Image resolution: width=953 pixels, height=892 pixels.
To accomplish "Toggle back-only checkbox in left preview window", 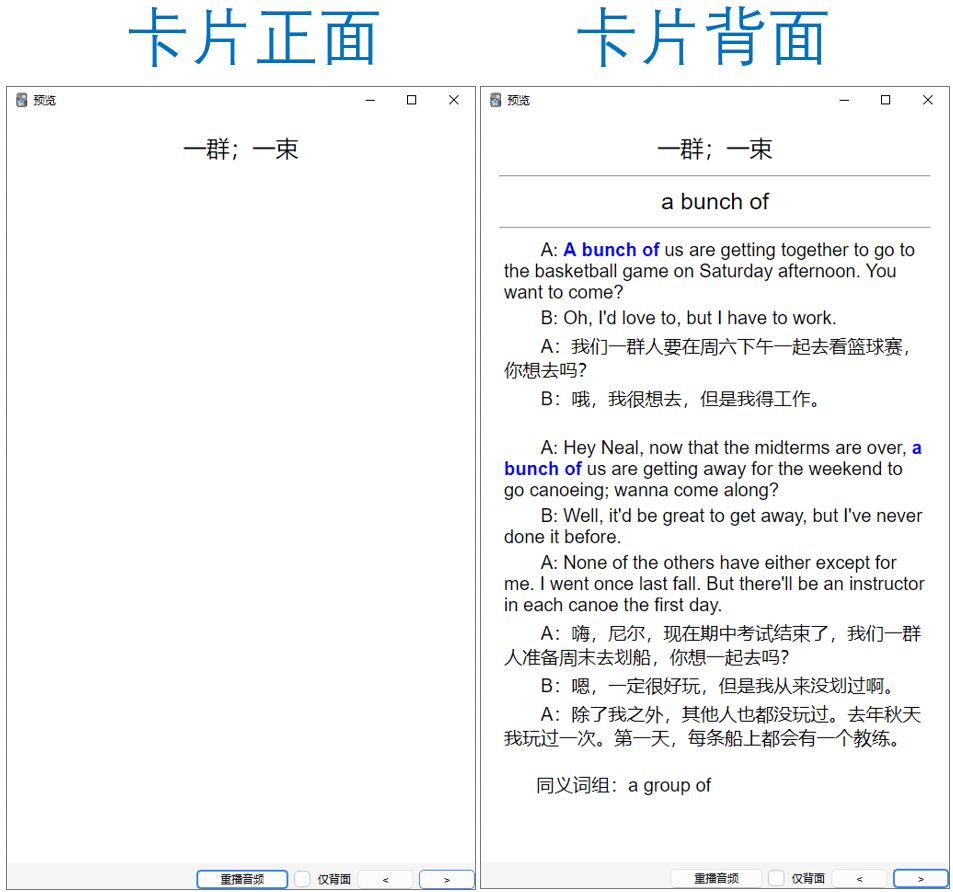I will click(302, 879).
